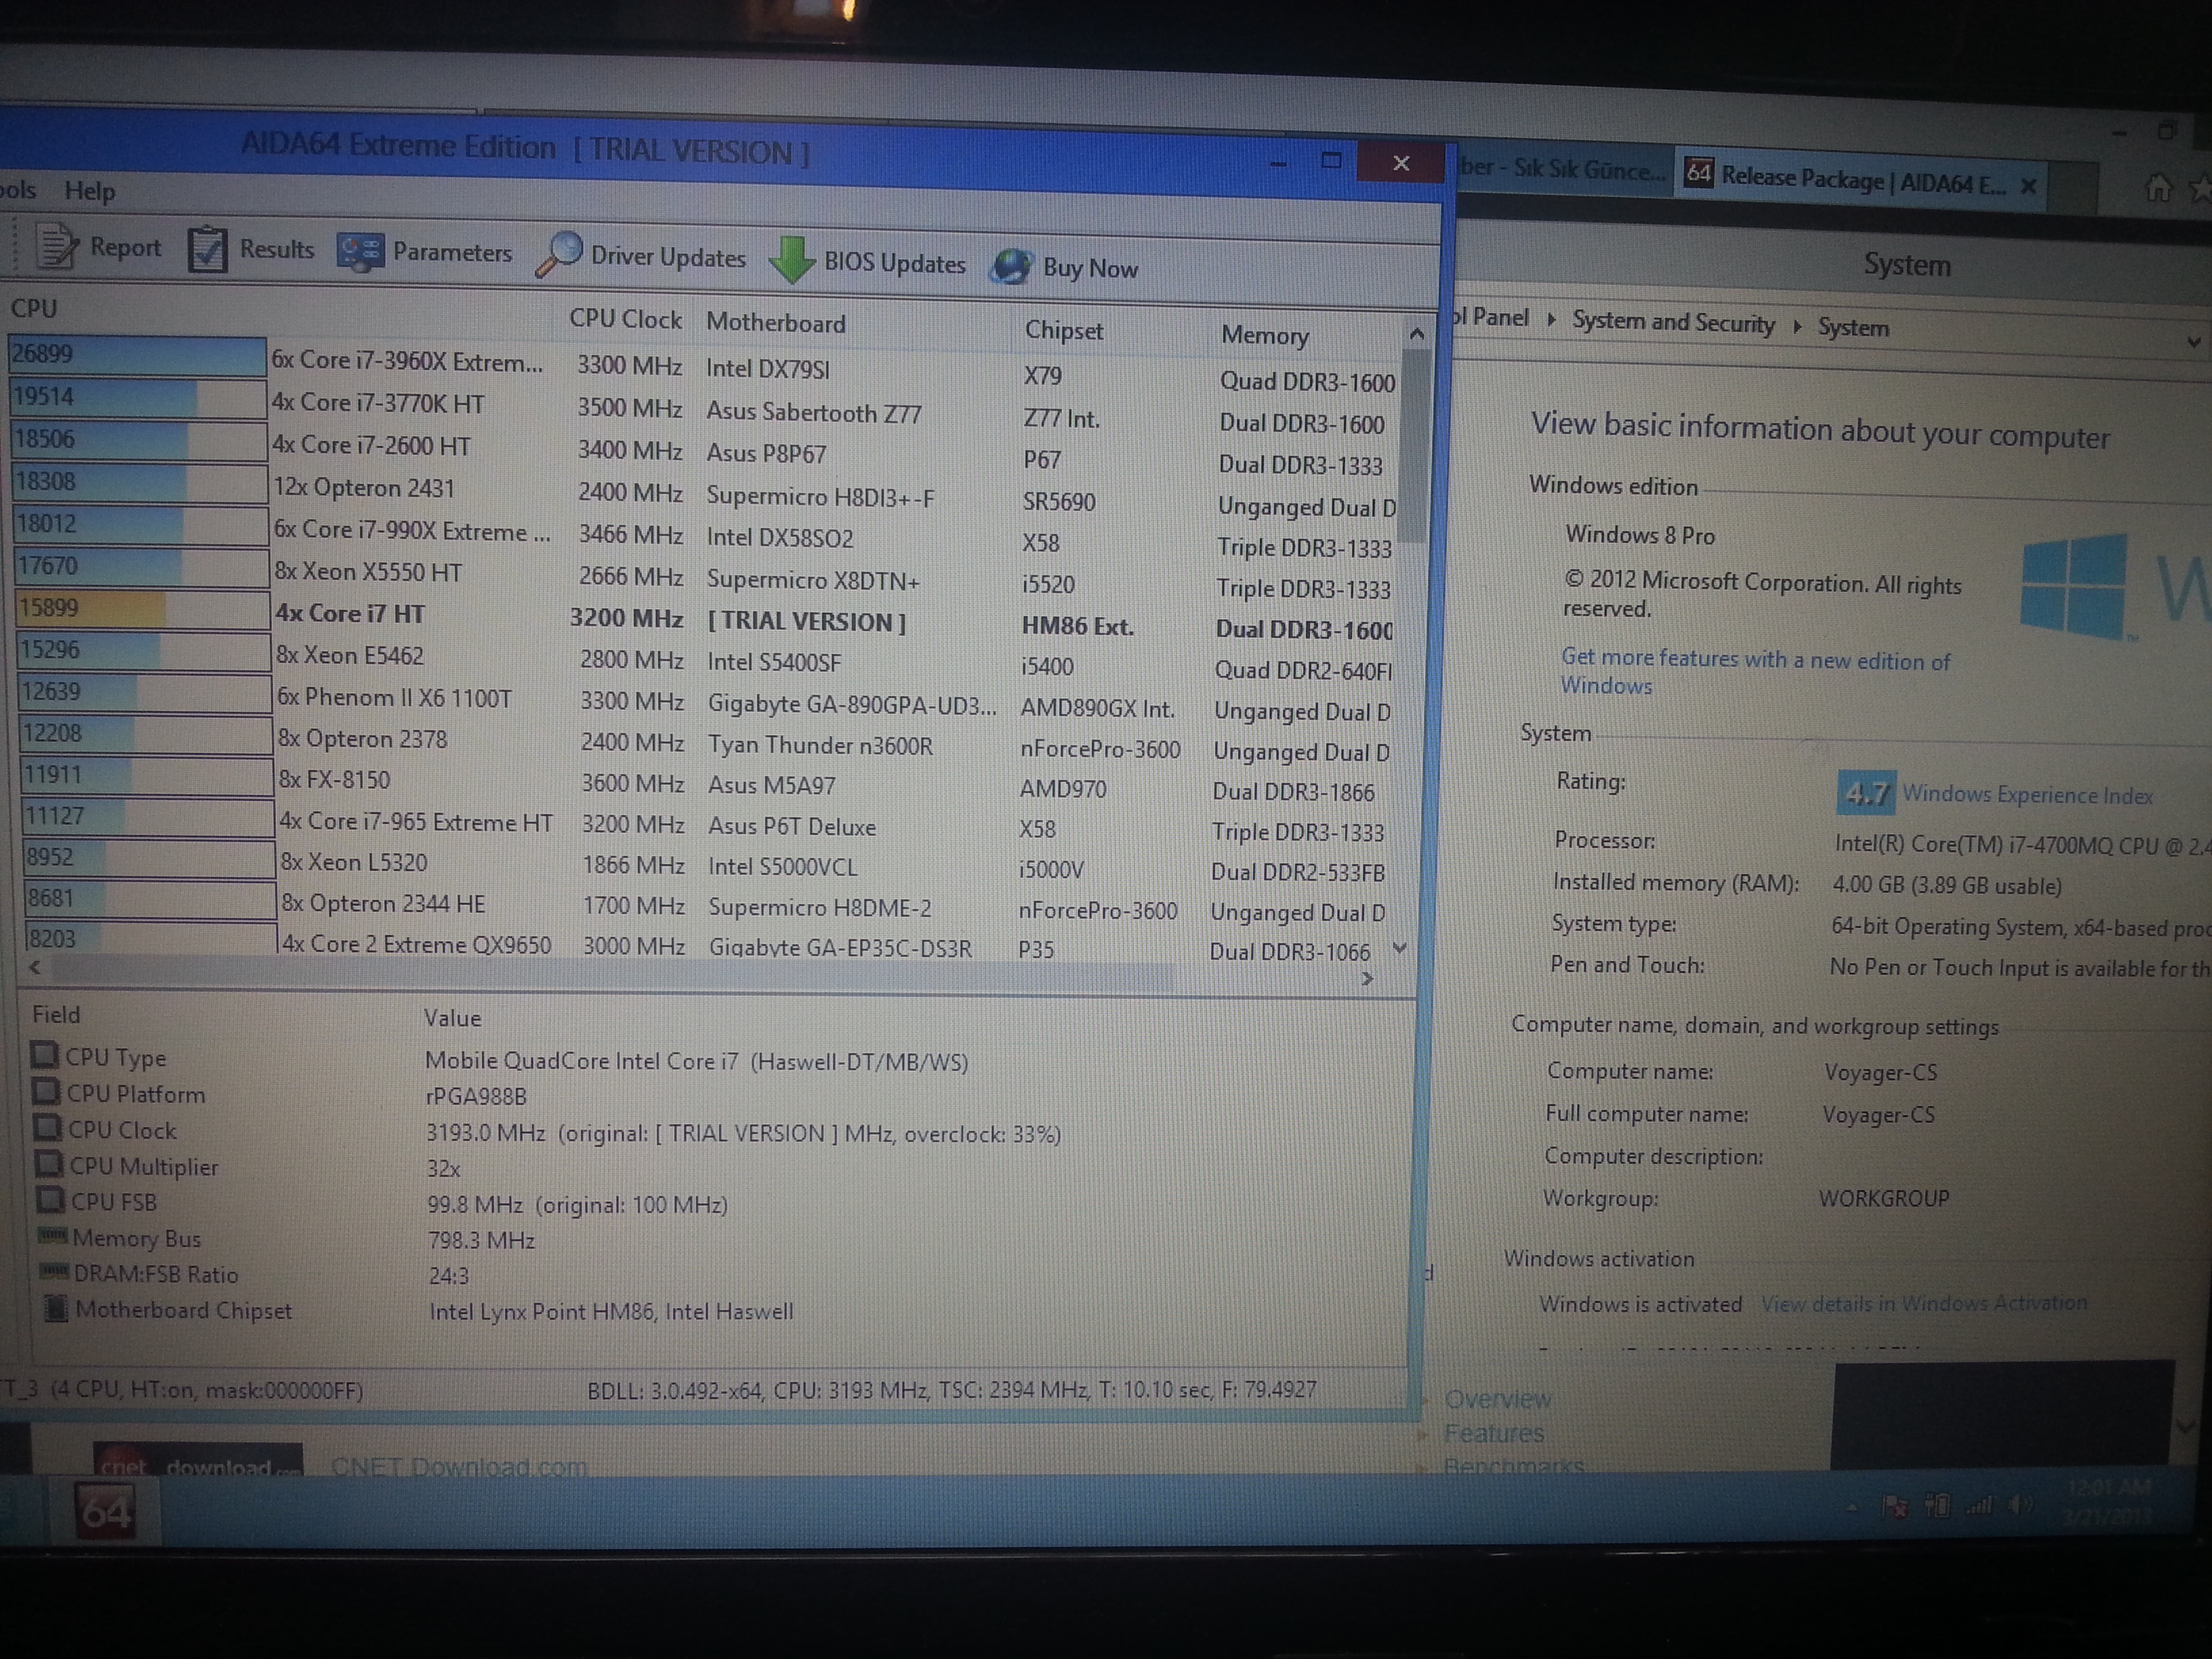
Task: Select the 4x Core i7 HT row
Action: coord(350,614)
